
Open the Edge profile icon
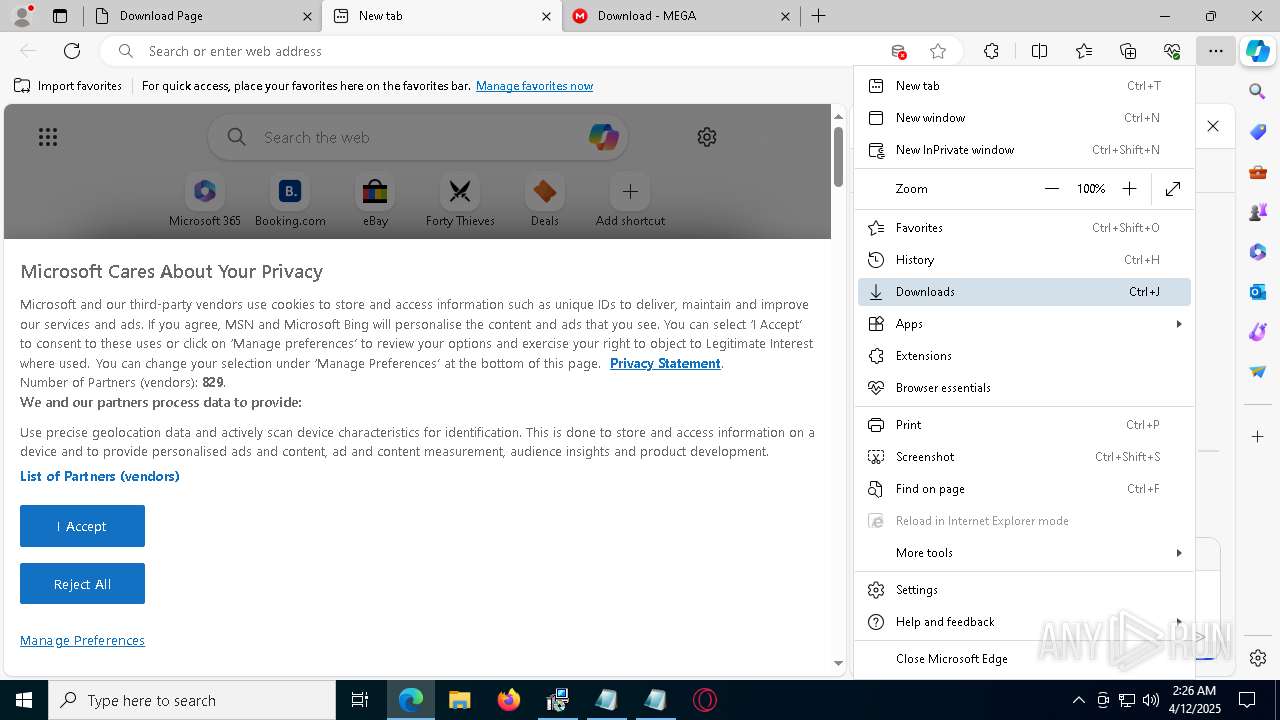coord(22,16)
